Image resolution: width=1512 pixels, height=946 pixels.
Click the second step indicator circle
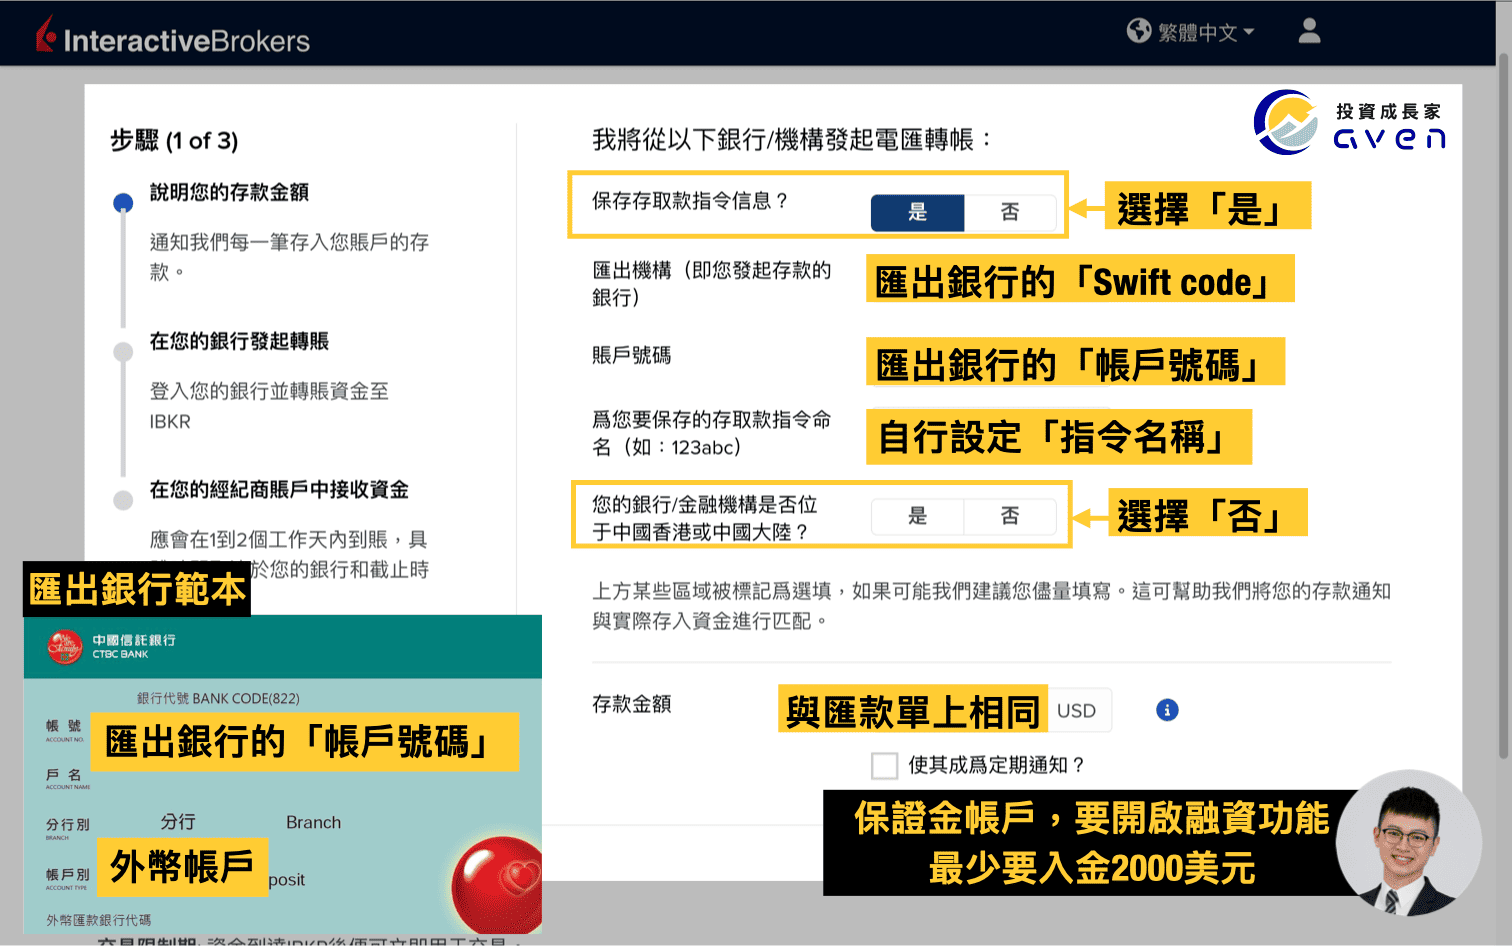pos(123,351)
